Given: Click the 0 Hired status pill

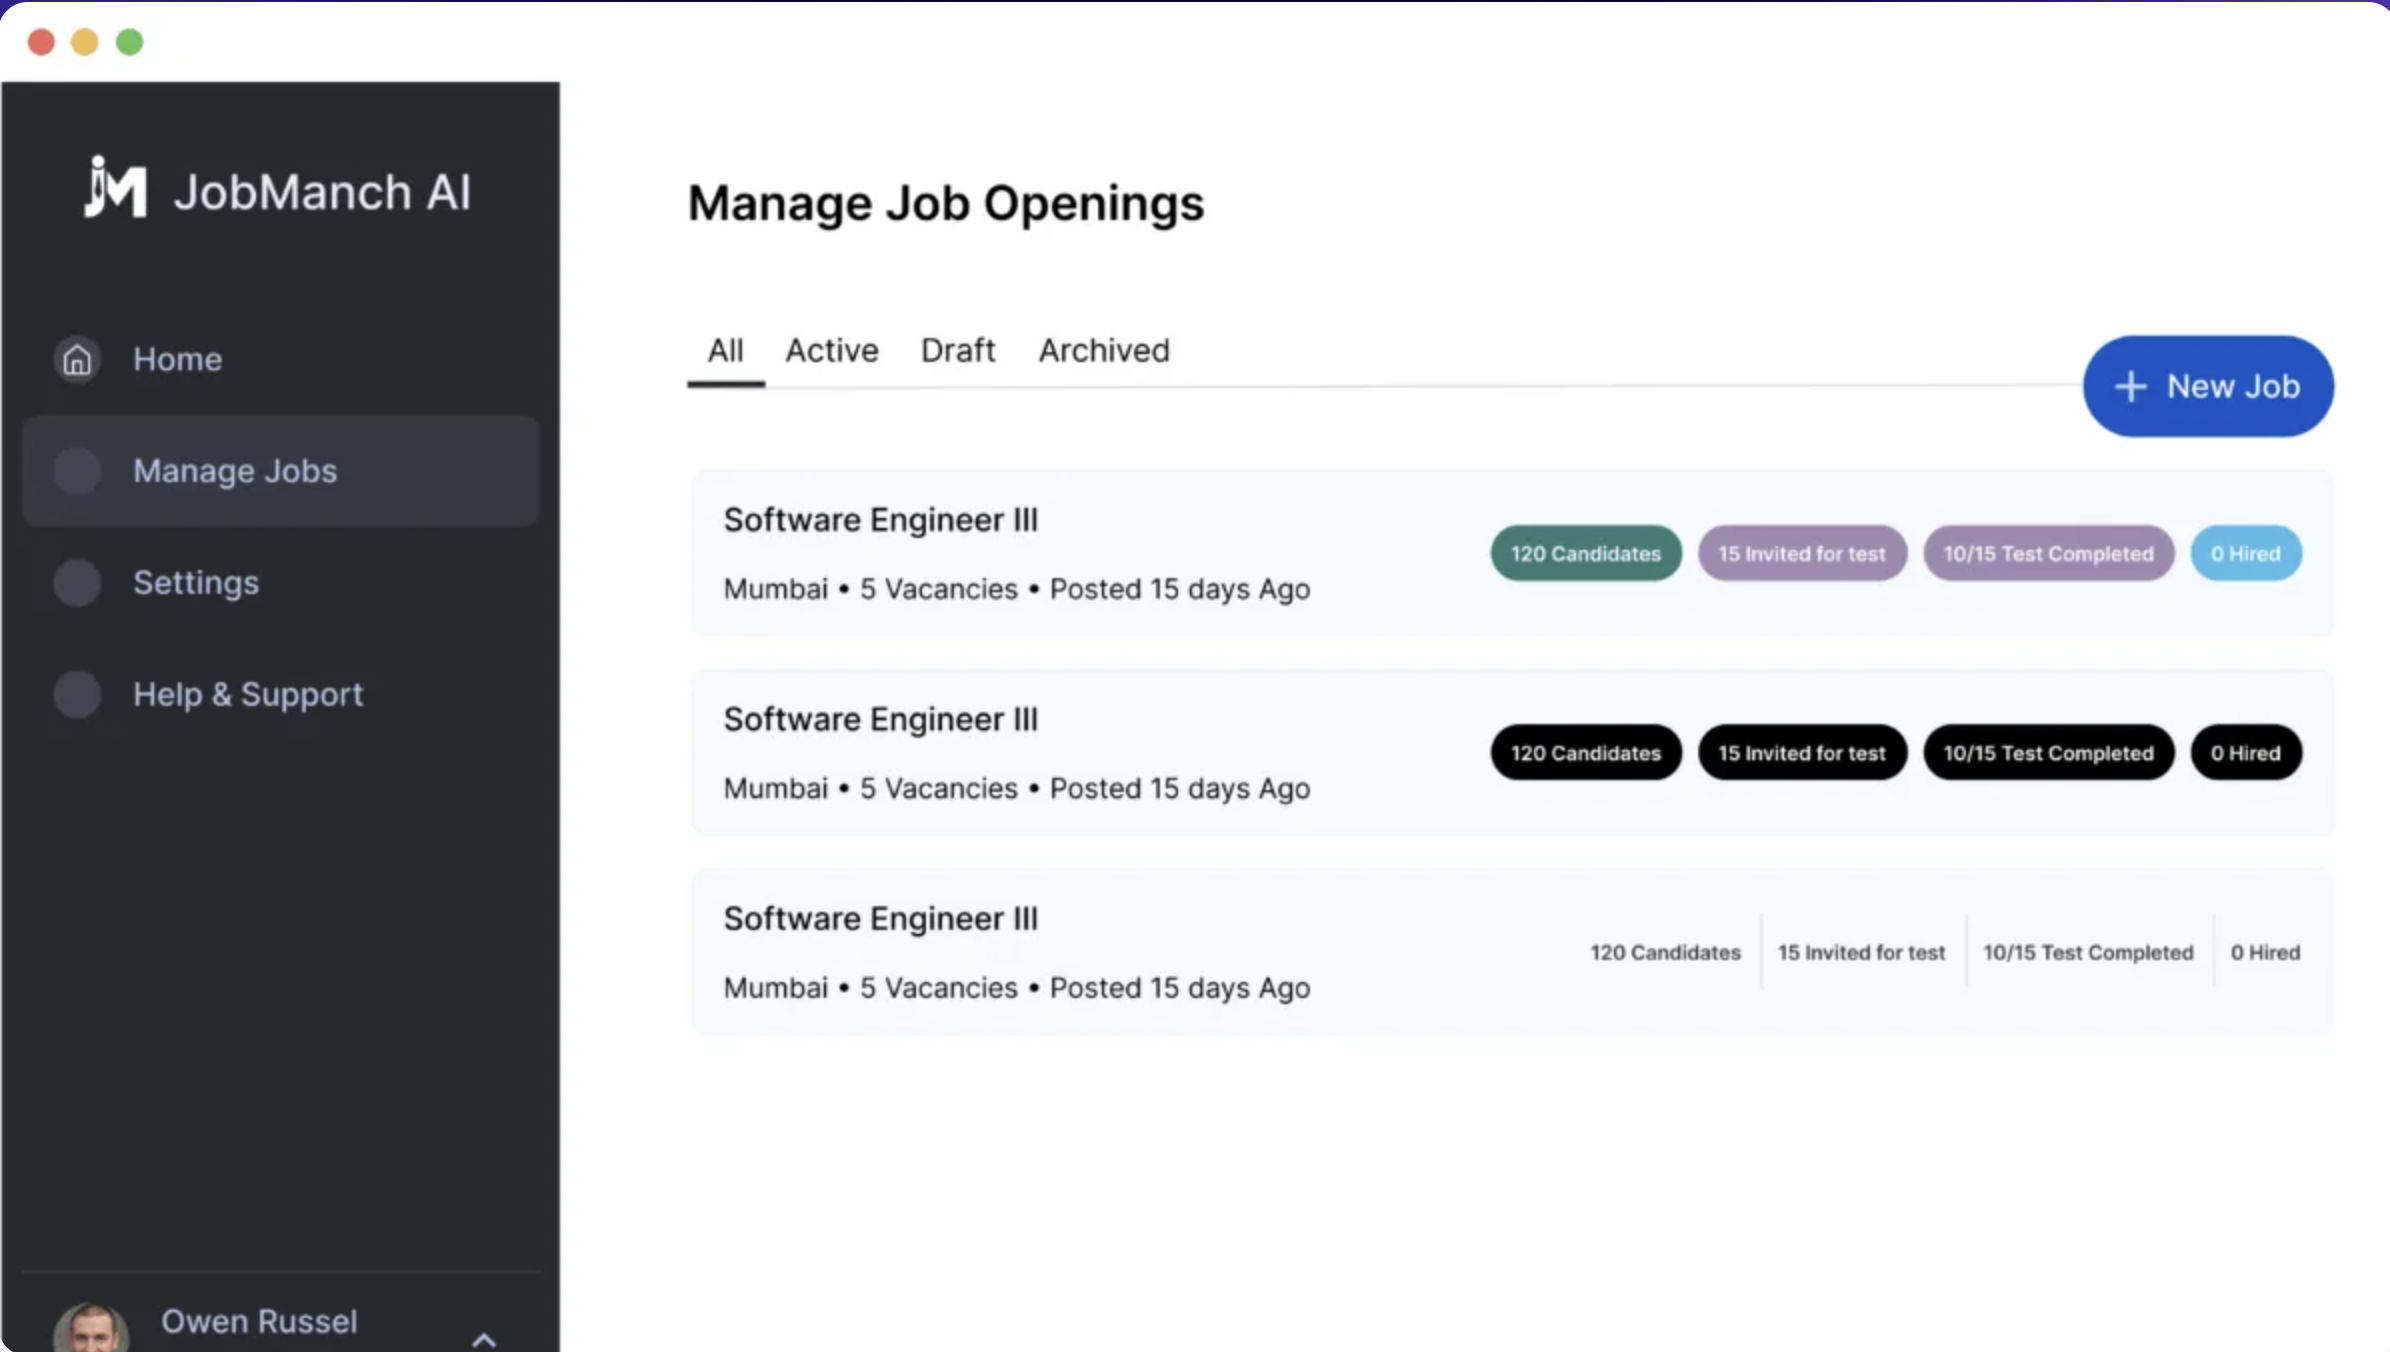Looking at the screenshot, I should pyautogui.click(x=2246, y=553).
